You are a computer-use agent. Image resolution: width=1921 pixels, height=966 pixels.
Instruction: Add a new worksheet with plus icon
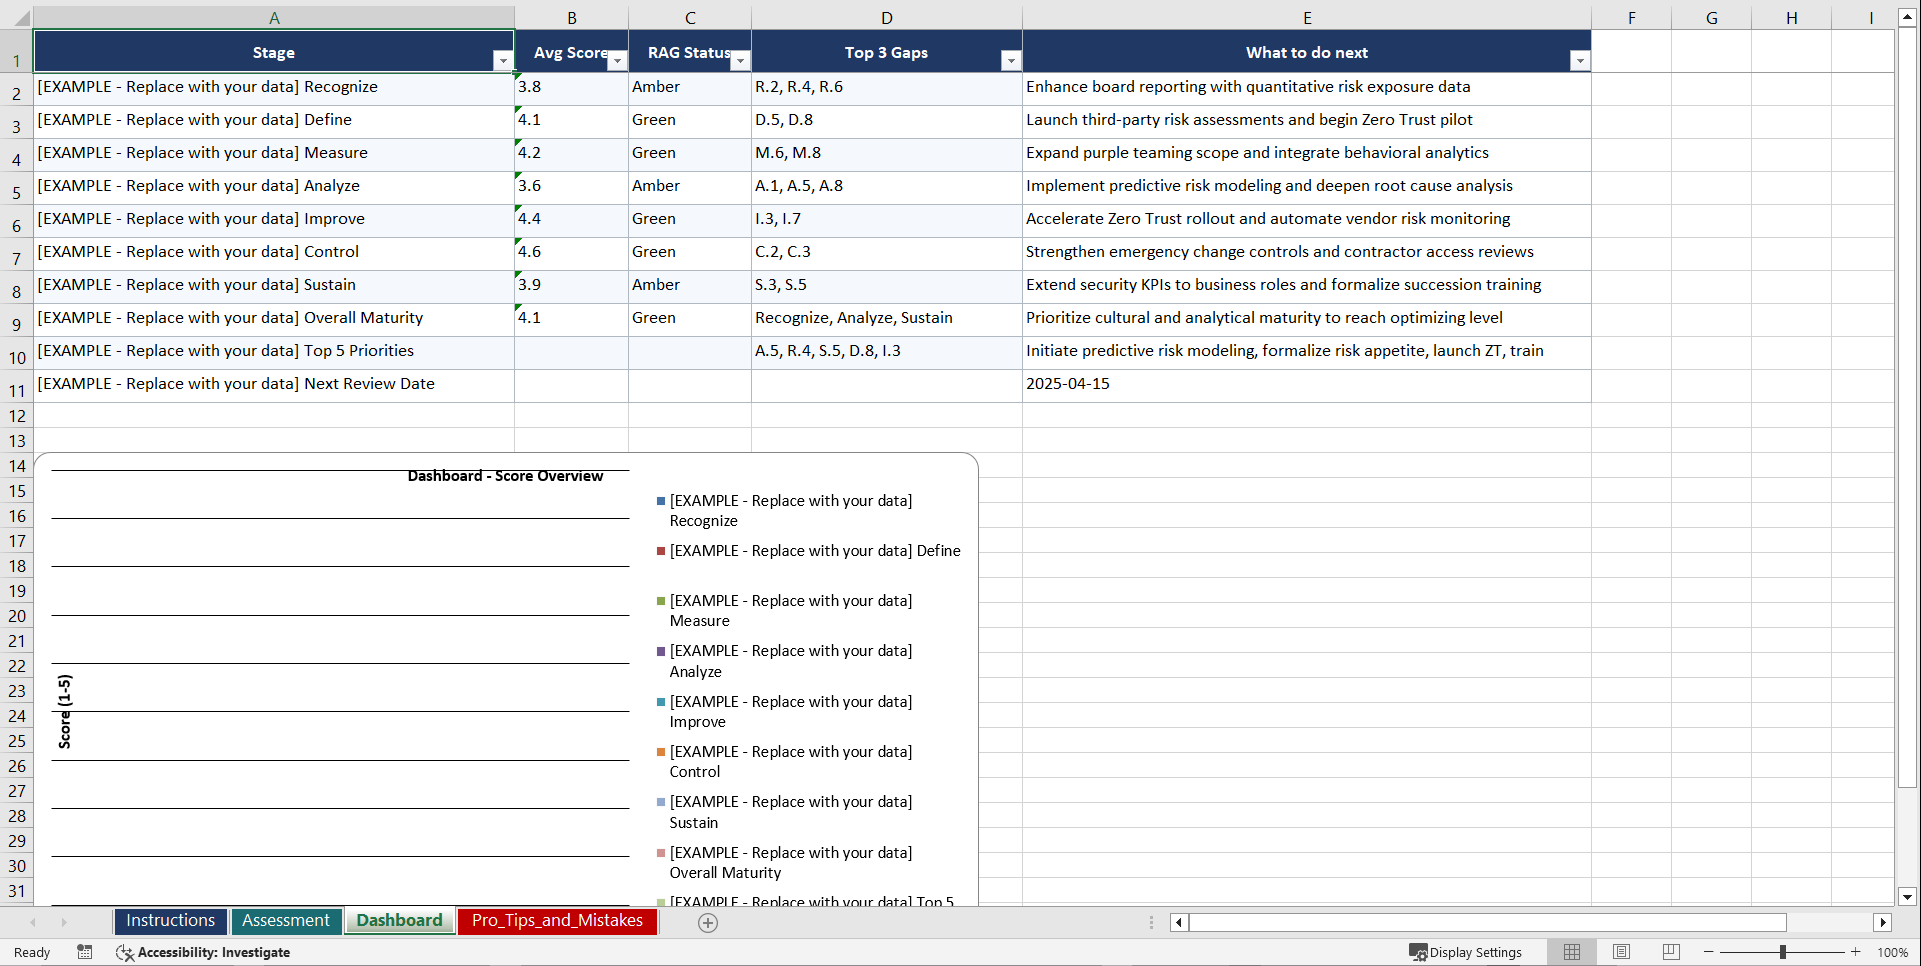click(708, 922)
